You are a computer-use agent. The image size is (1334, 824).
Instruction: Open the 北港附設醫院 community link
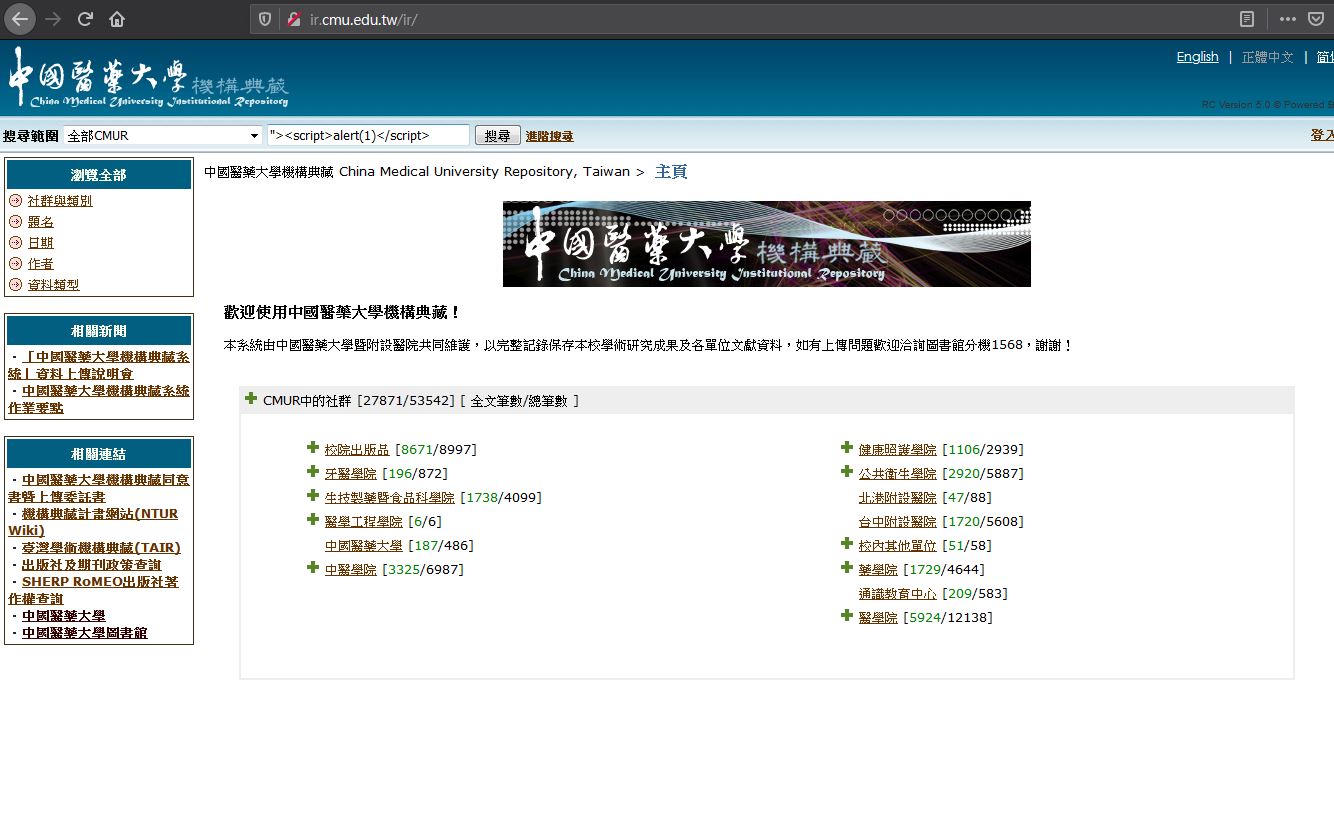[x=898, y=498]
